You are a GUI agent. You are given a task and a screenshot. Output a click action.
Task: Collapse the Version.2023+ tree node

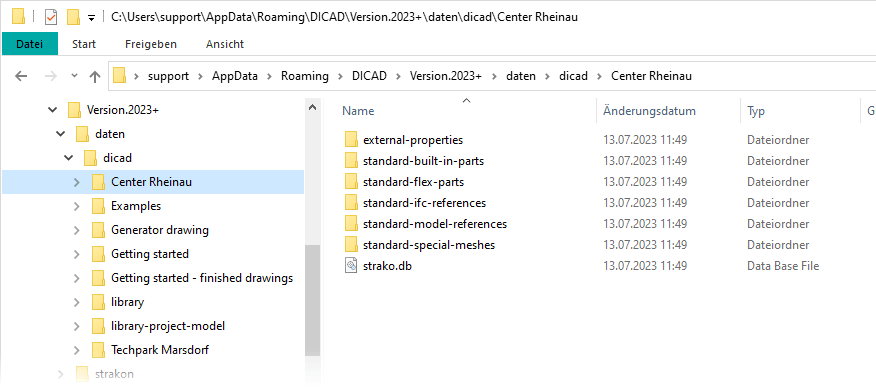53,110
